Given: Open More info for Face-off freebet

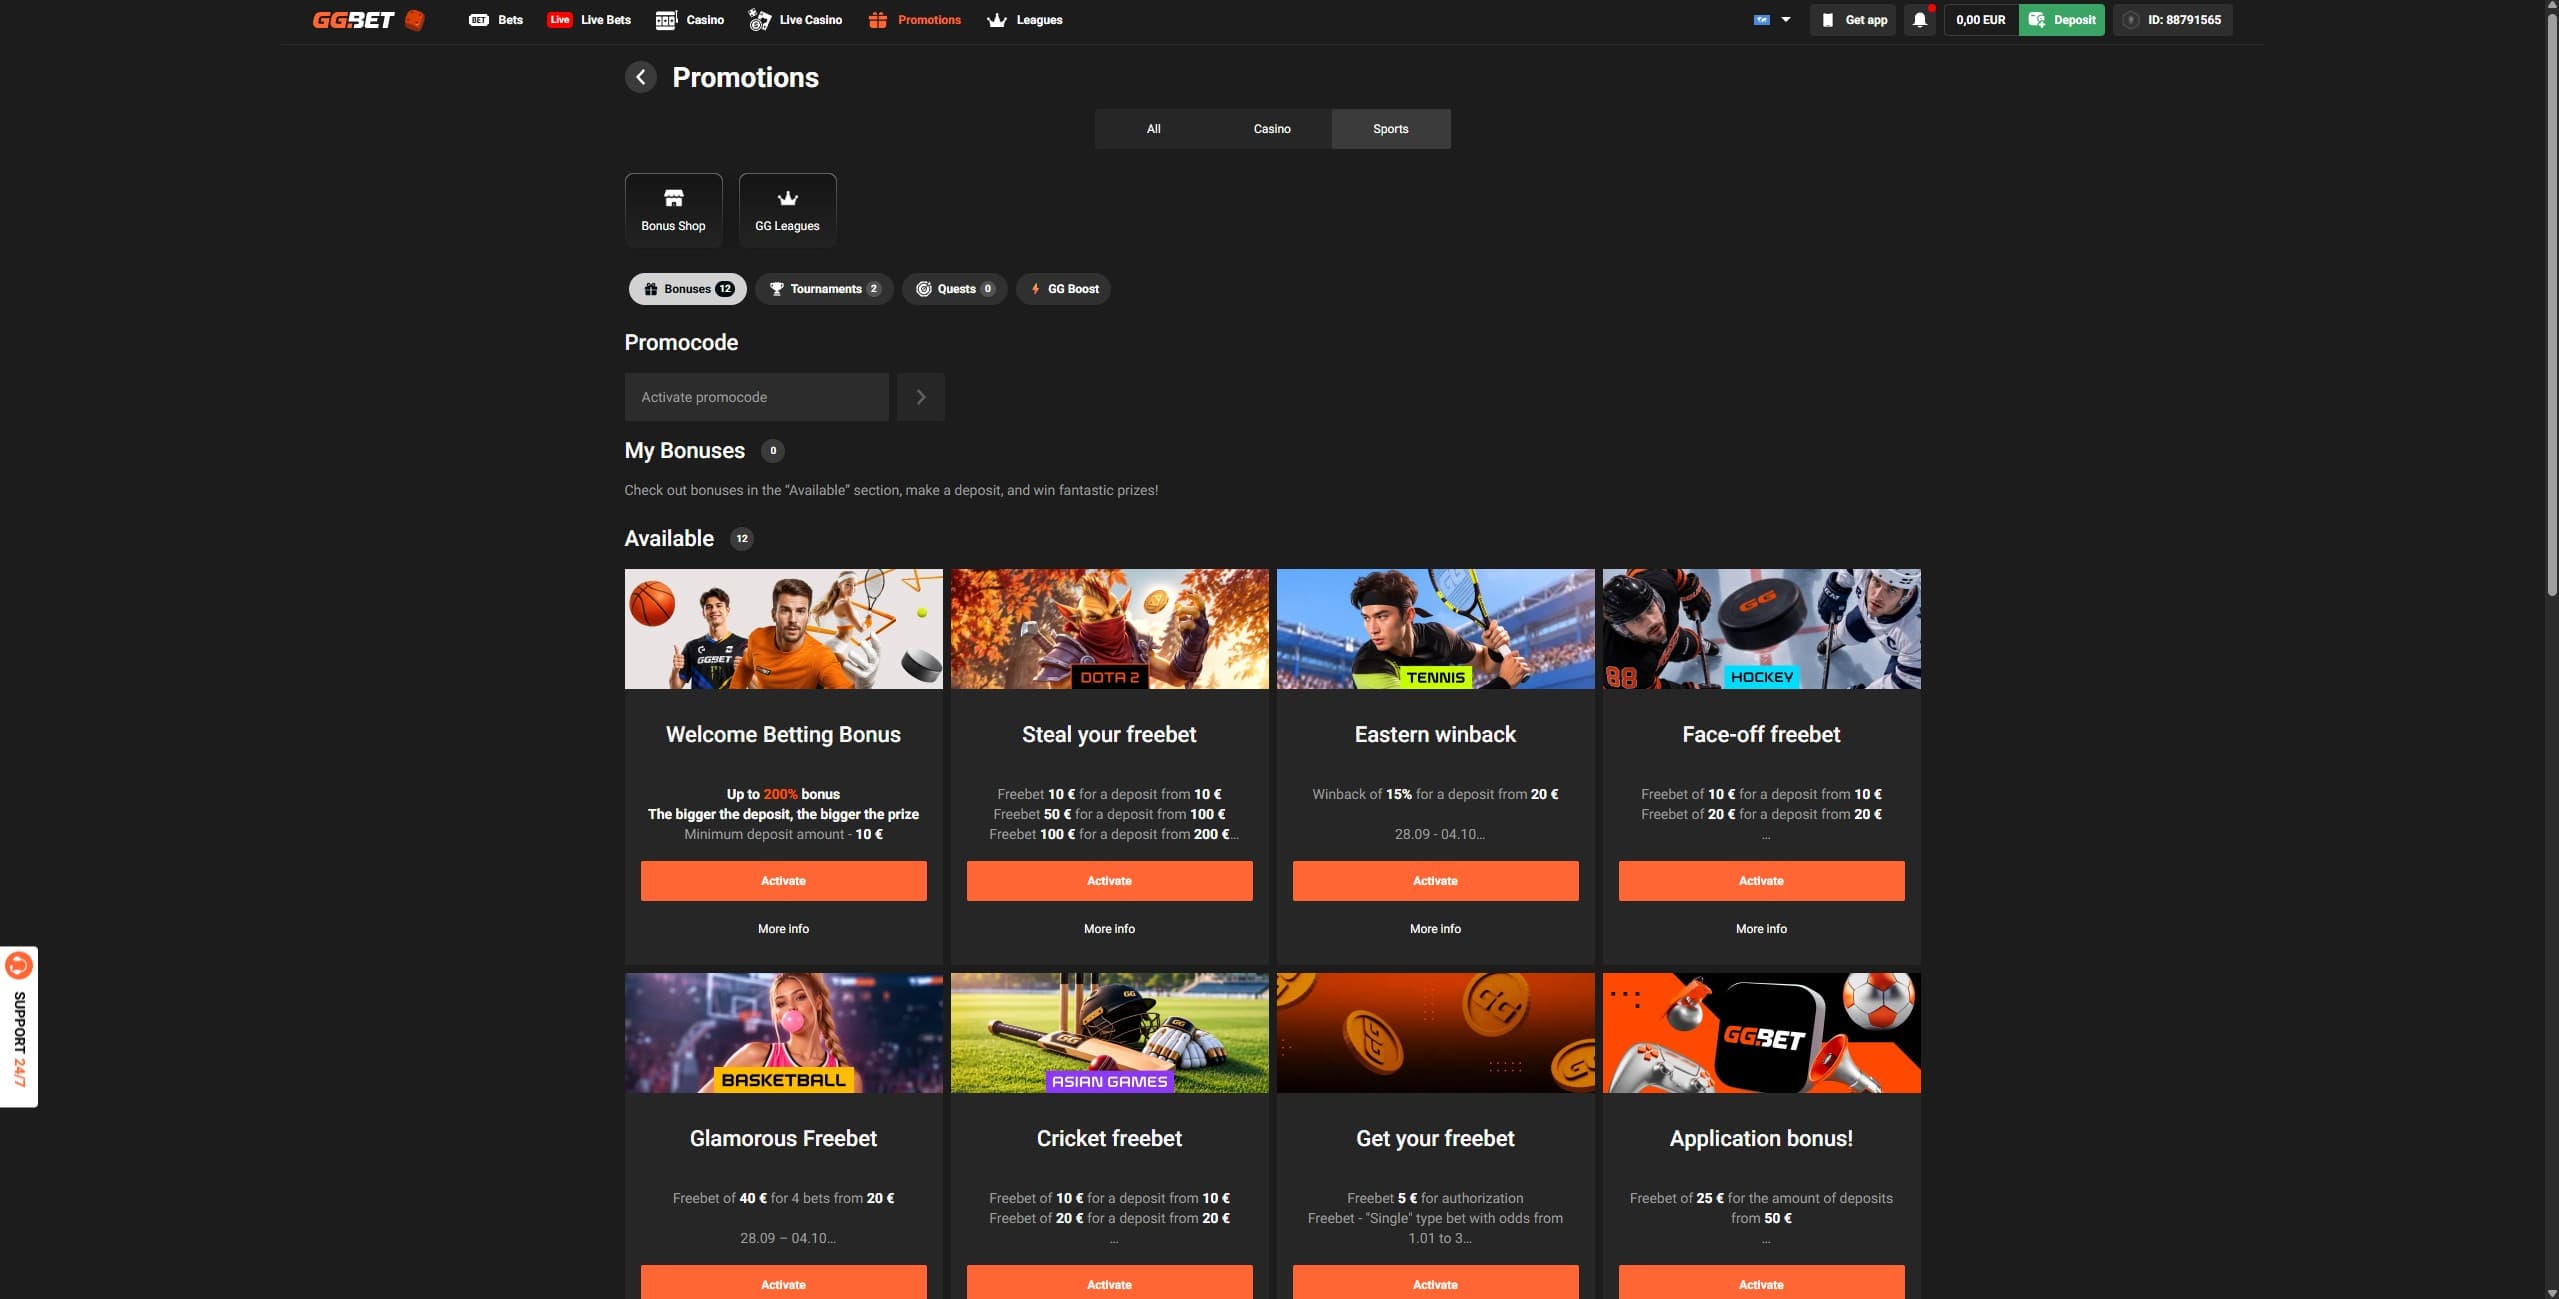Looking at the screenshot, I should point(1761,929).
